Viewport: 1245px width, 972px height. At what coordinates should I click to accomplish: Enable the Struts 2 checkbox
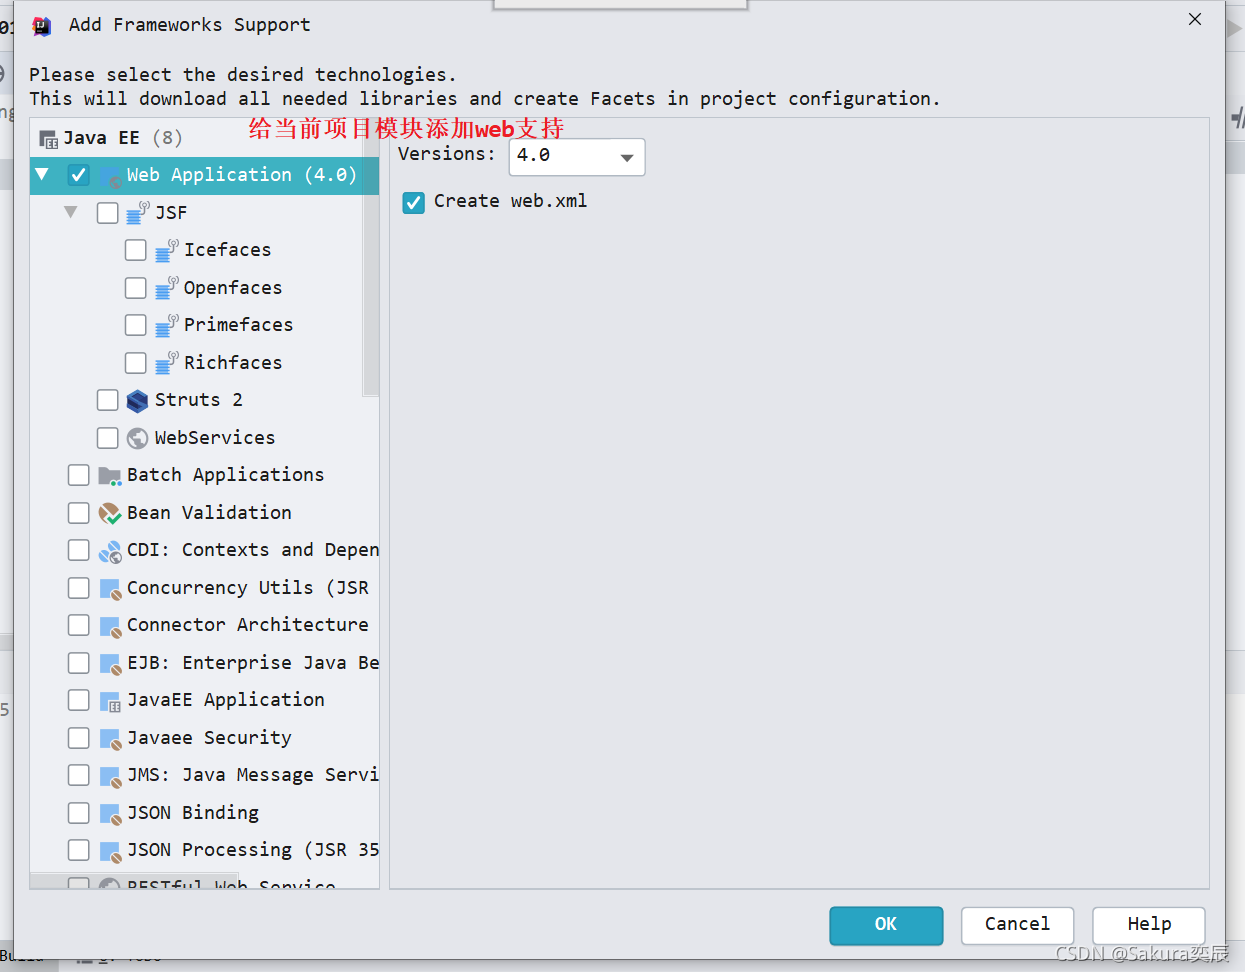108,400
